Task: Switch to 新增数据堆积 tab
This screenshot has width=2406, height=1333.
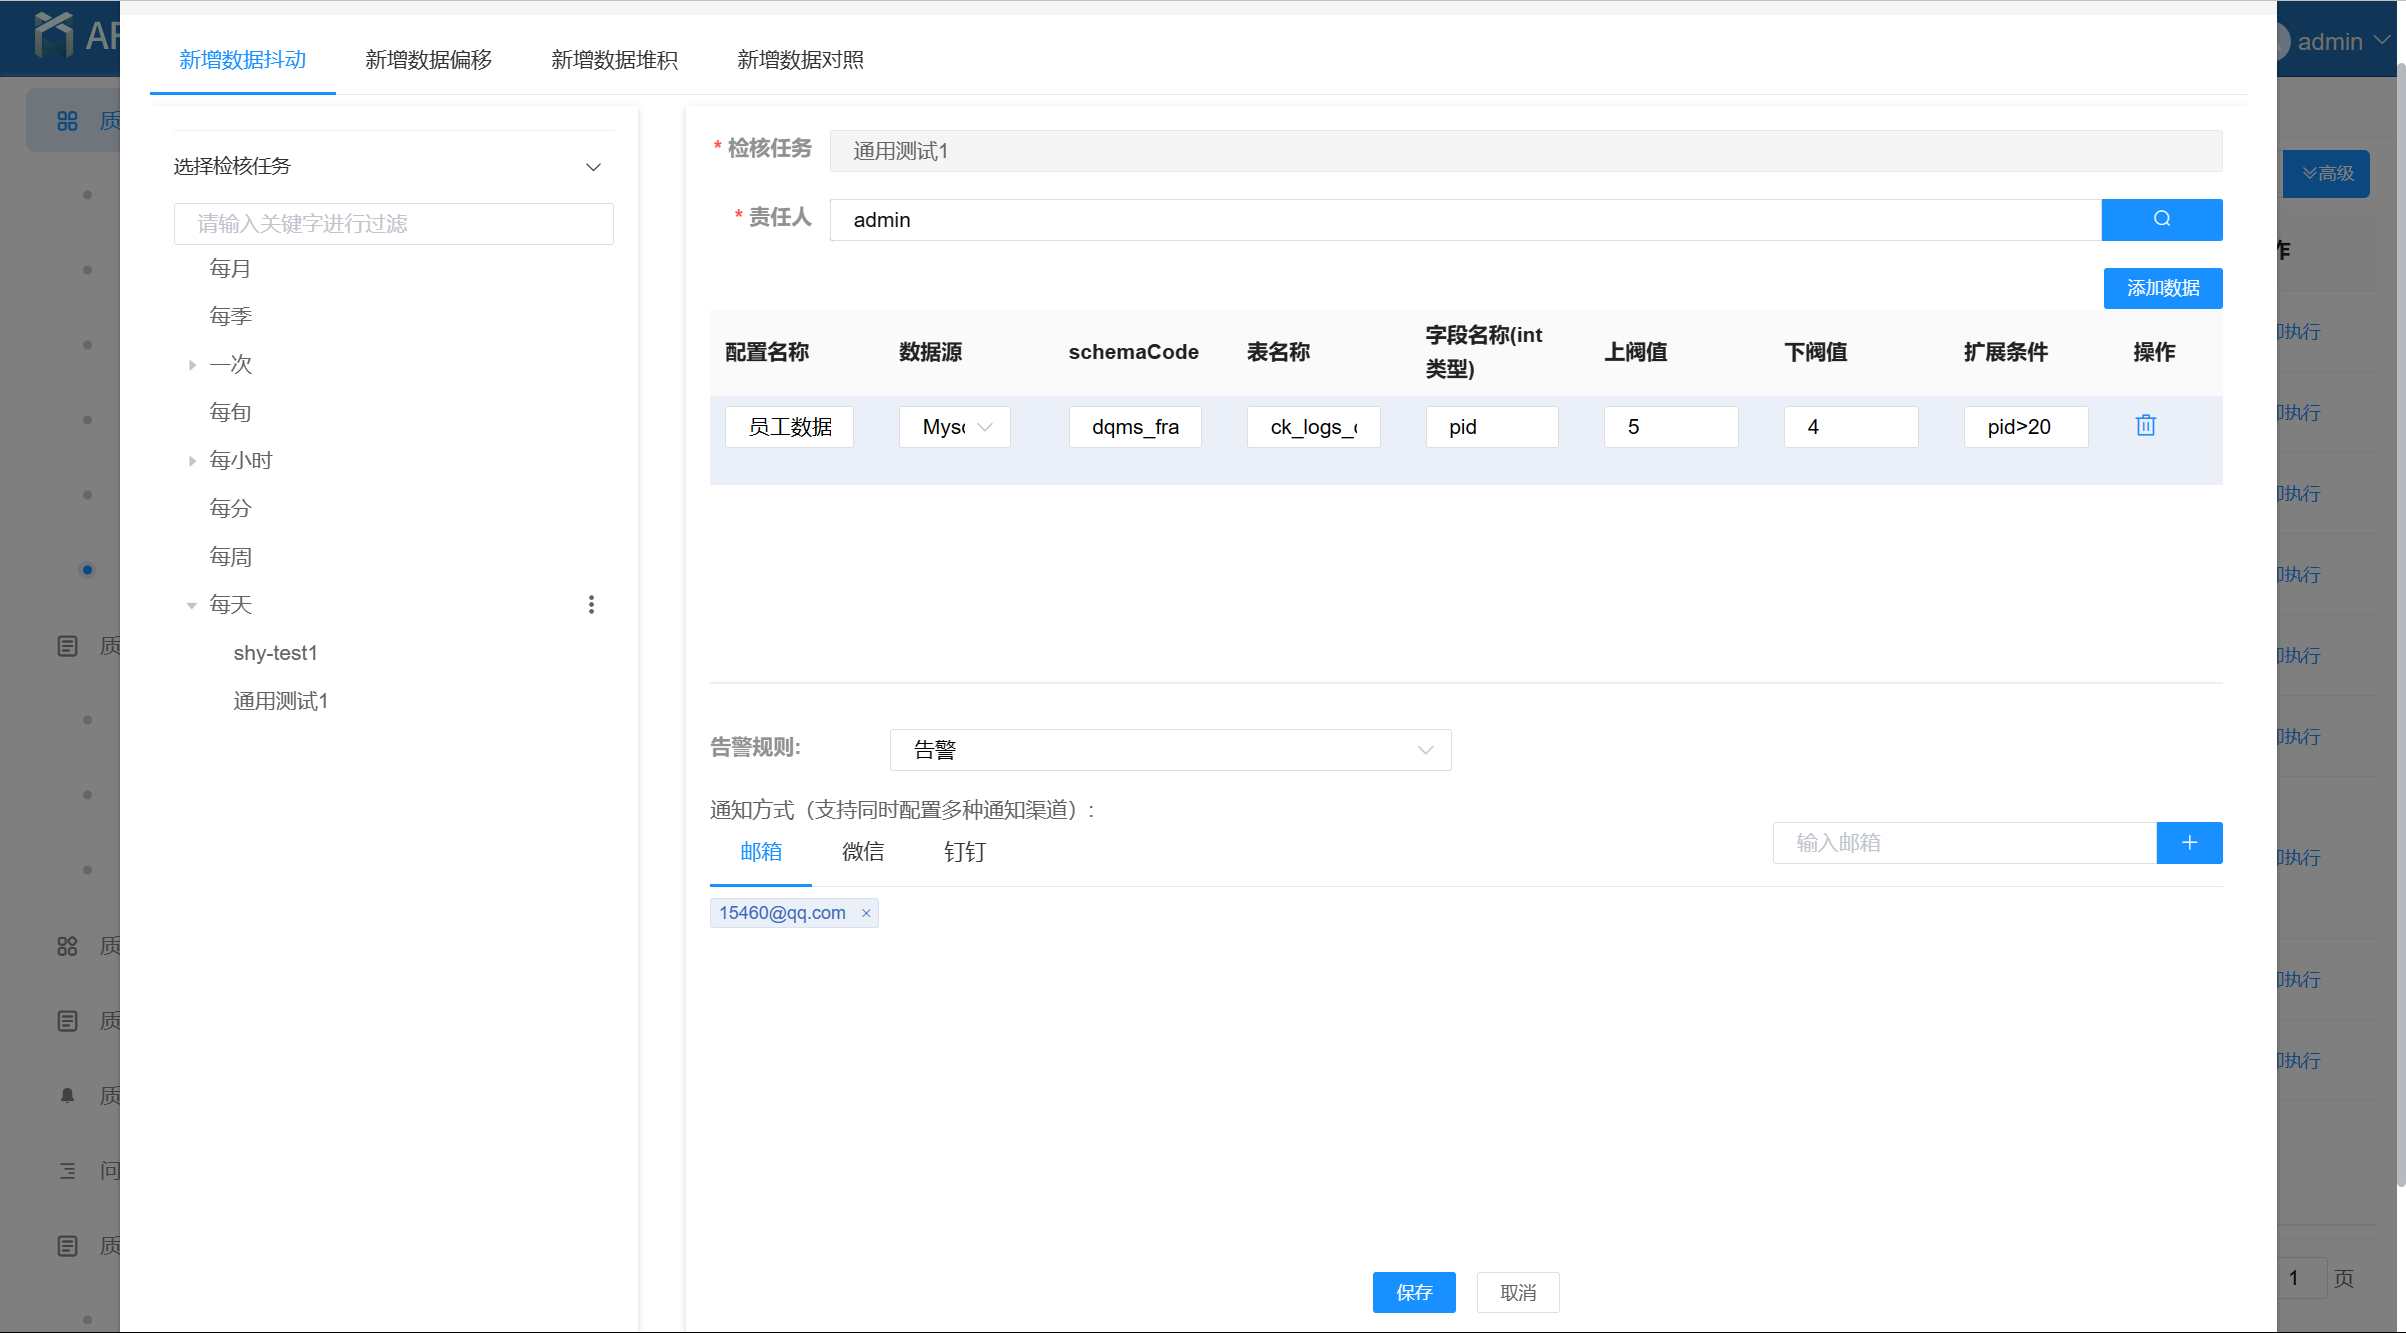Action: [614, 60]
